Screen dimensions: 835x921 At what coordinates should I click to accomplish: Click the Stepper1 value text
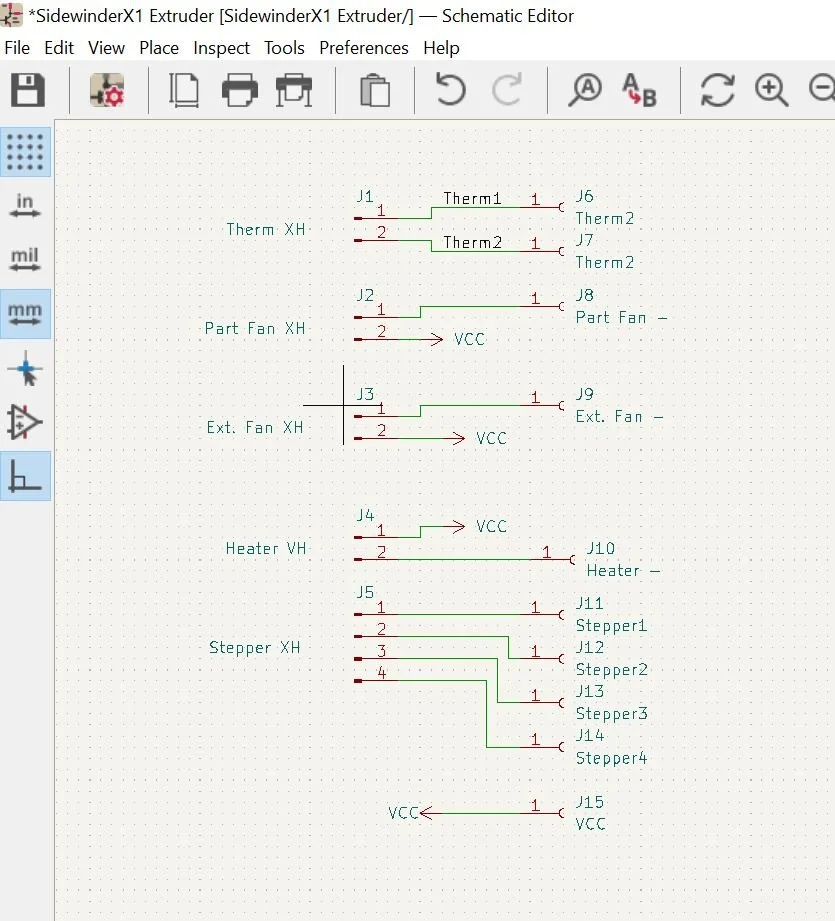[611, 626]
